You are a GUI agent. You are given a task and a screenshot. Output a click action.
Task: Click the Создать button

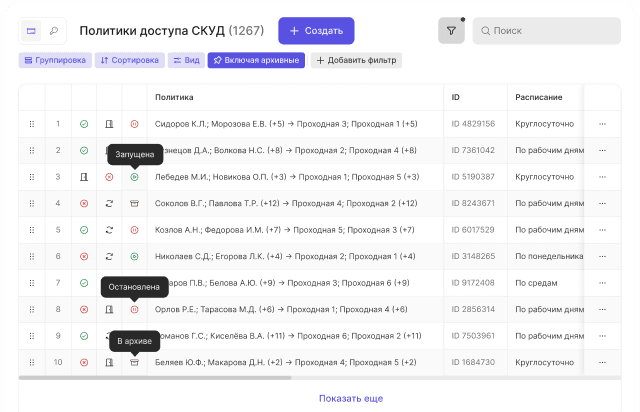[x=316, y=31]
